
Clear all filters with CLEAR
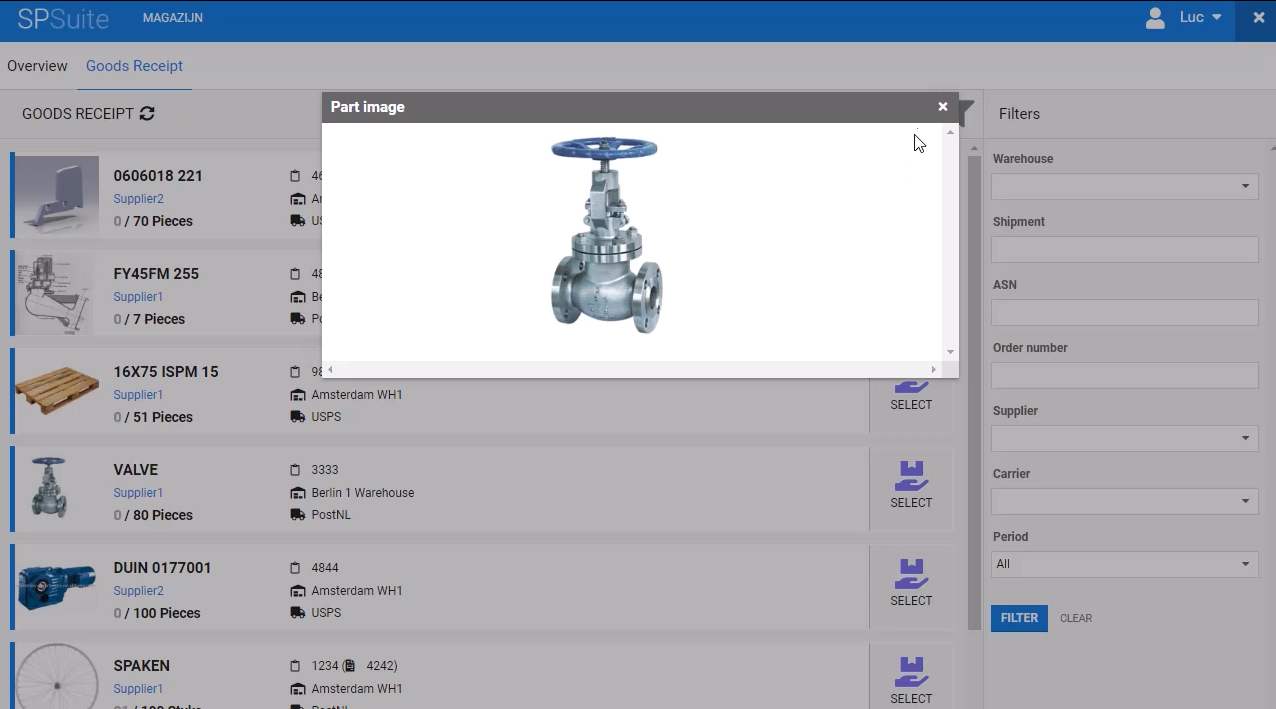(x=1076, y=618)
